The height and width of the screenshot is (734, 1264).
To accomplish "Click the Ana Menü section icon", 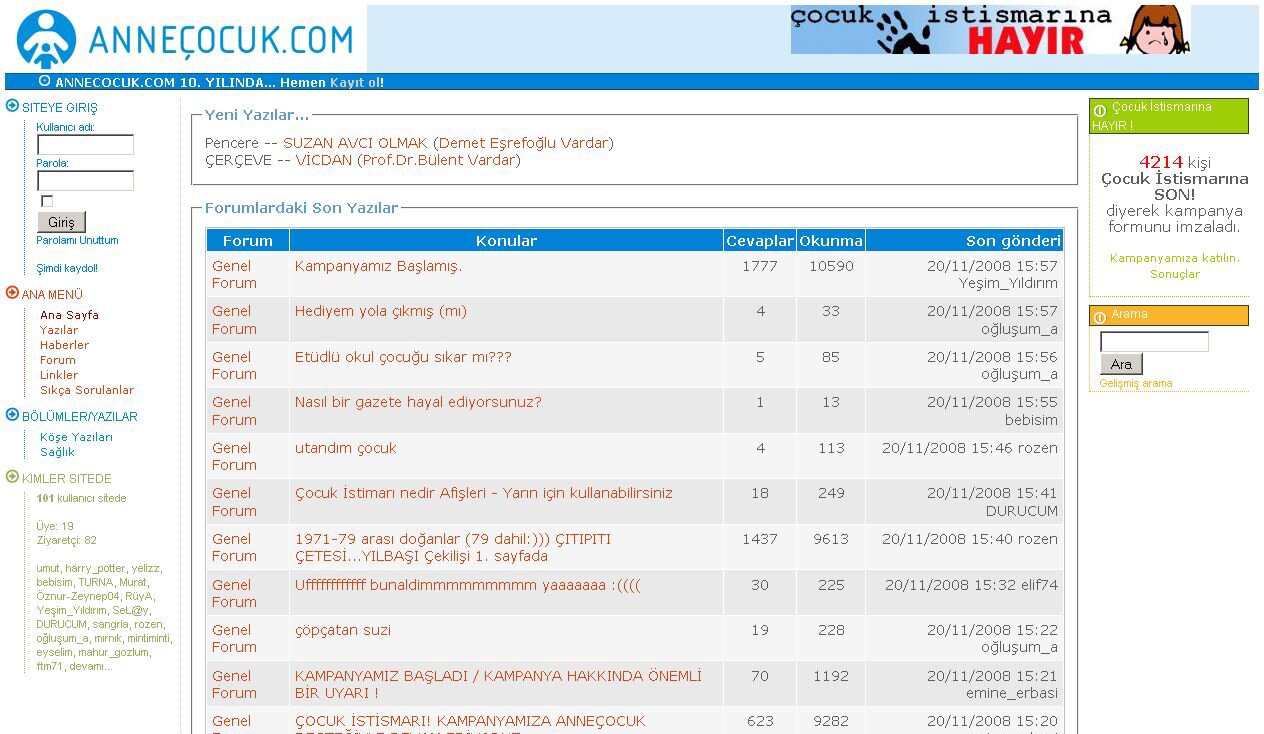I will [x=12, y=293].
